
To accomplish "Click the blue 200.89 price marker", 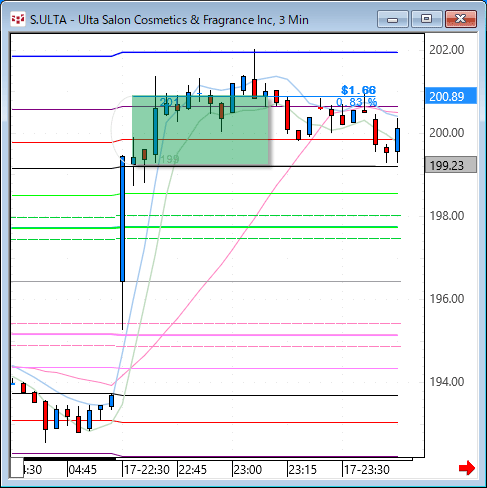I will (451, 96).
